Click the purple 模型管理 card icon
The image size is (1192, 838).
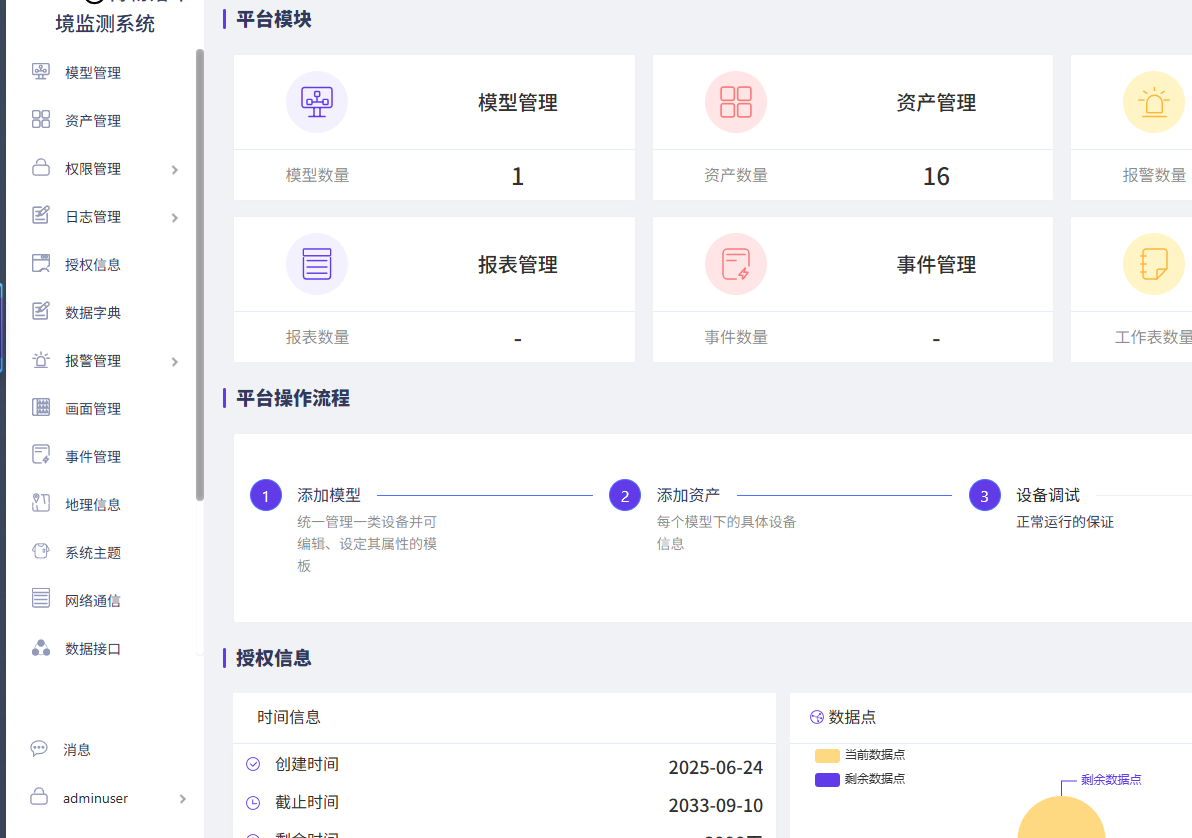coord(317,102)
